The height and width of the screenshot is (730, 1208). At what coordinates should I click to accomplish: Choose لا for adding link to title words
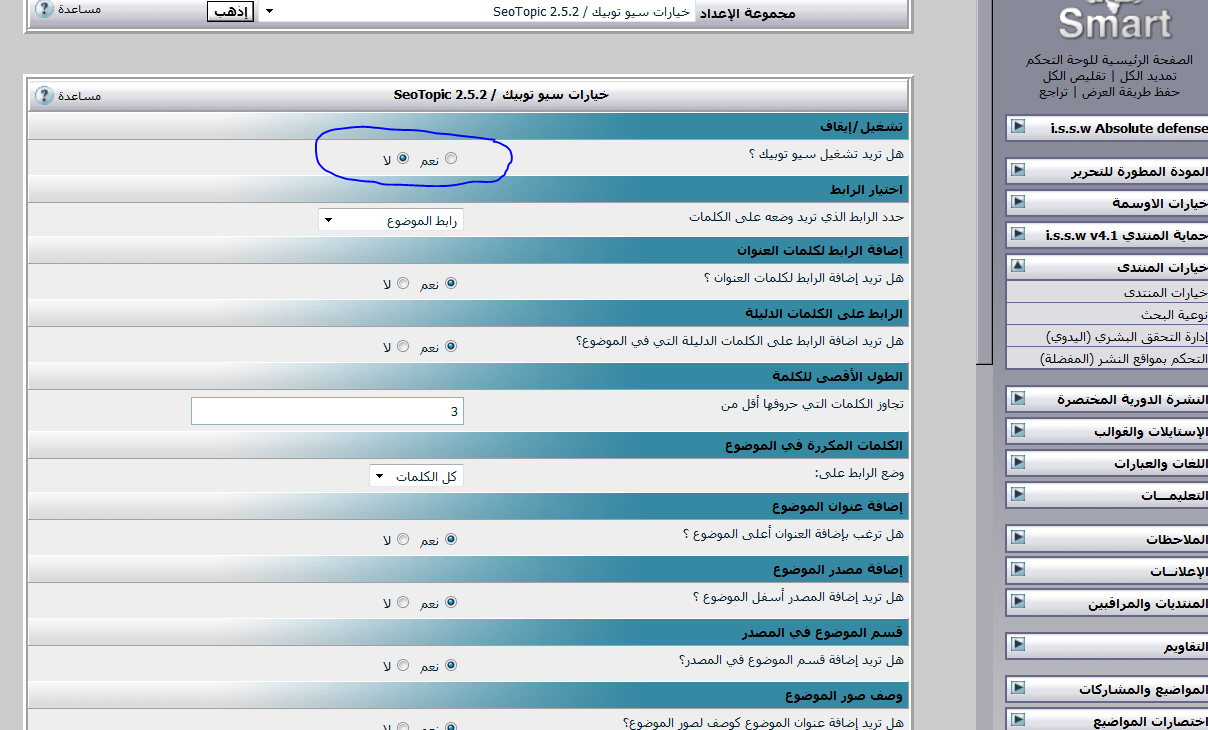[x=403, y=284]
